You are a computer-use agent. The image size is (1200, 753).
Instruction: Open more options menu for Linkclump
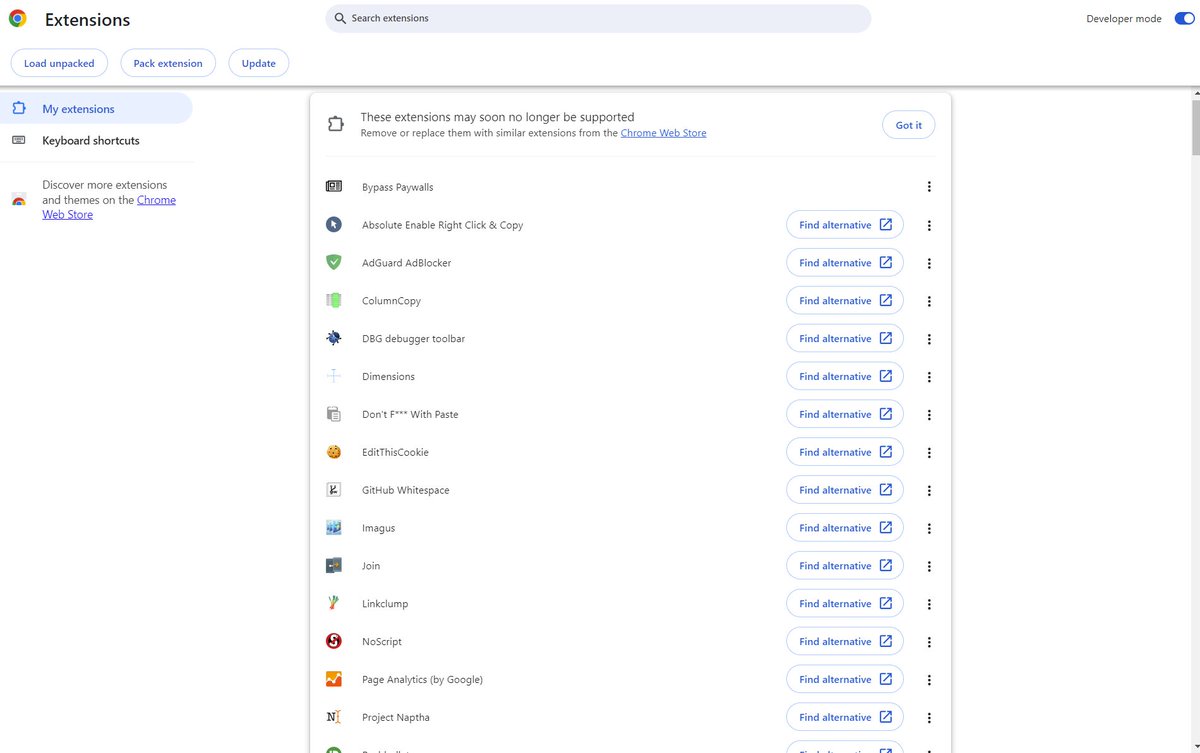(x=929, y=604)
